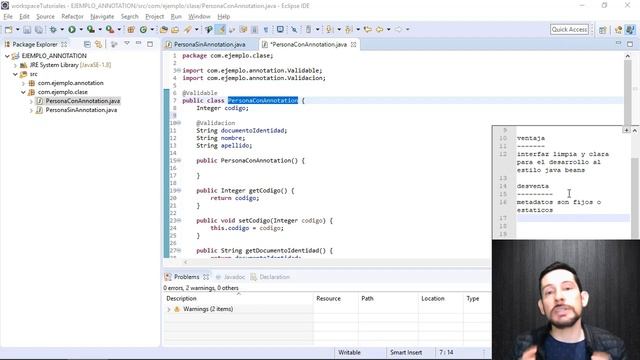Open dropdown next to New file icon
The width and height of the screenshot is (640, 360).
point(18,29)
